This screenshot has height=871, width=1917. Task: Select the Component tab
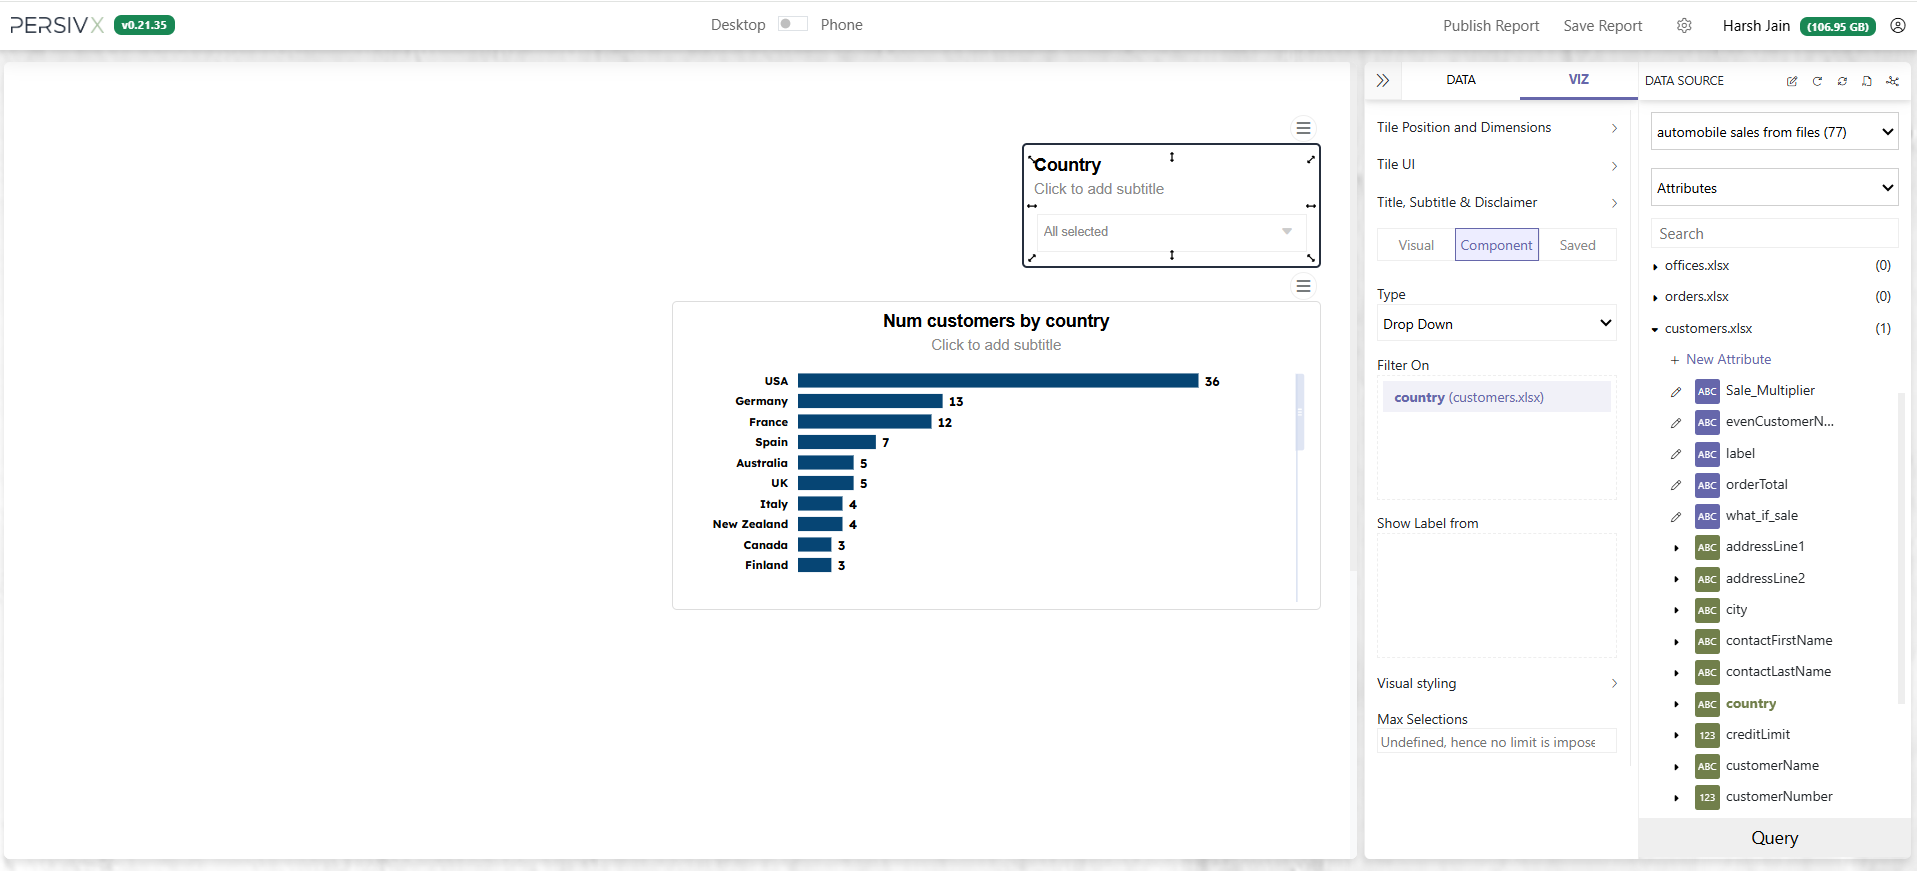(1496, 245)
